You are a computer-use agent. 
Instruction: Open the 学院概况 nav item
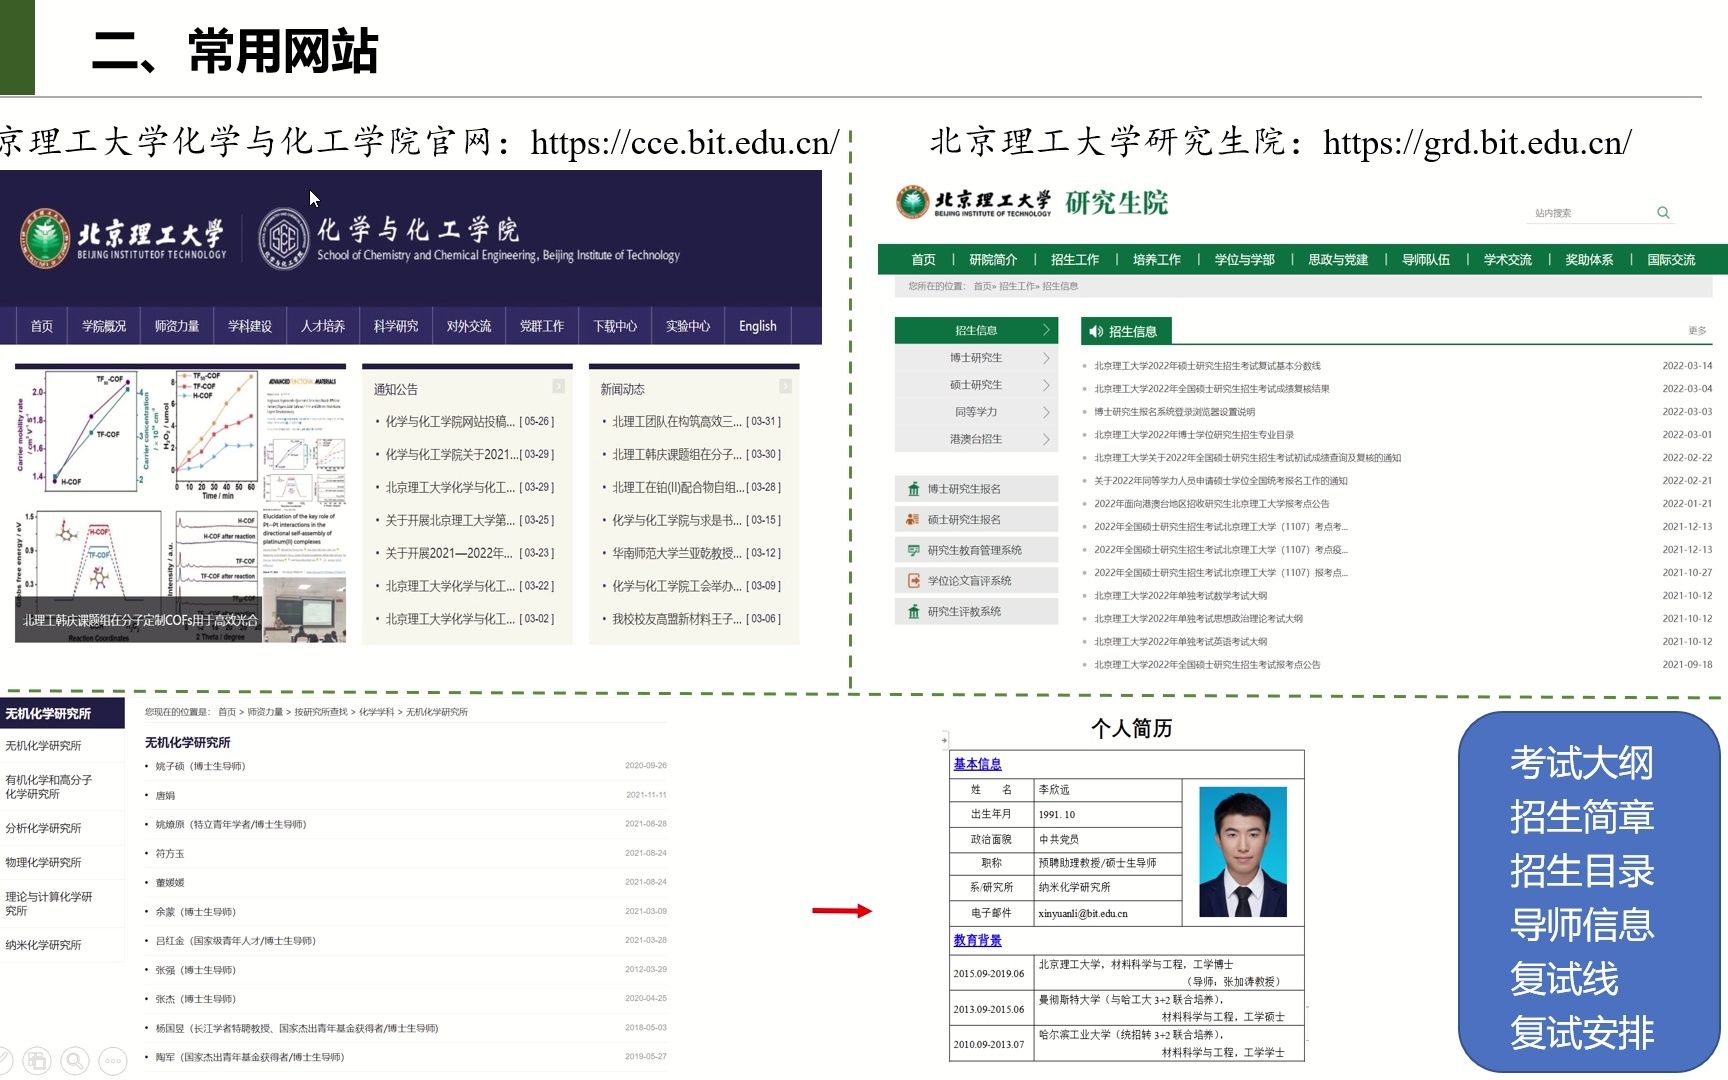[x=104, y=326]
